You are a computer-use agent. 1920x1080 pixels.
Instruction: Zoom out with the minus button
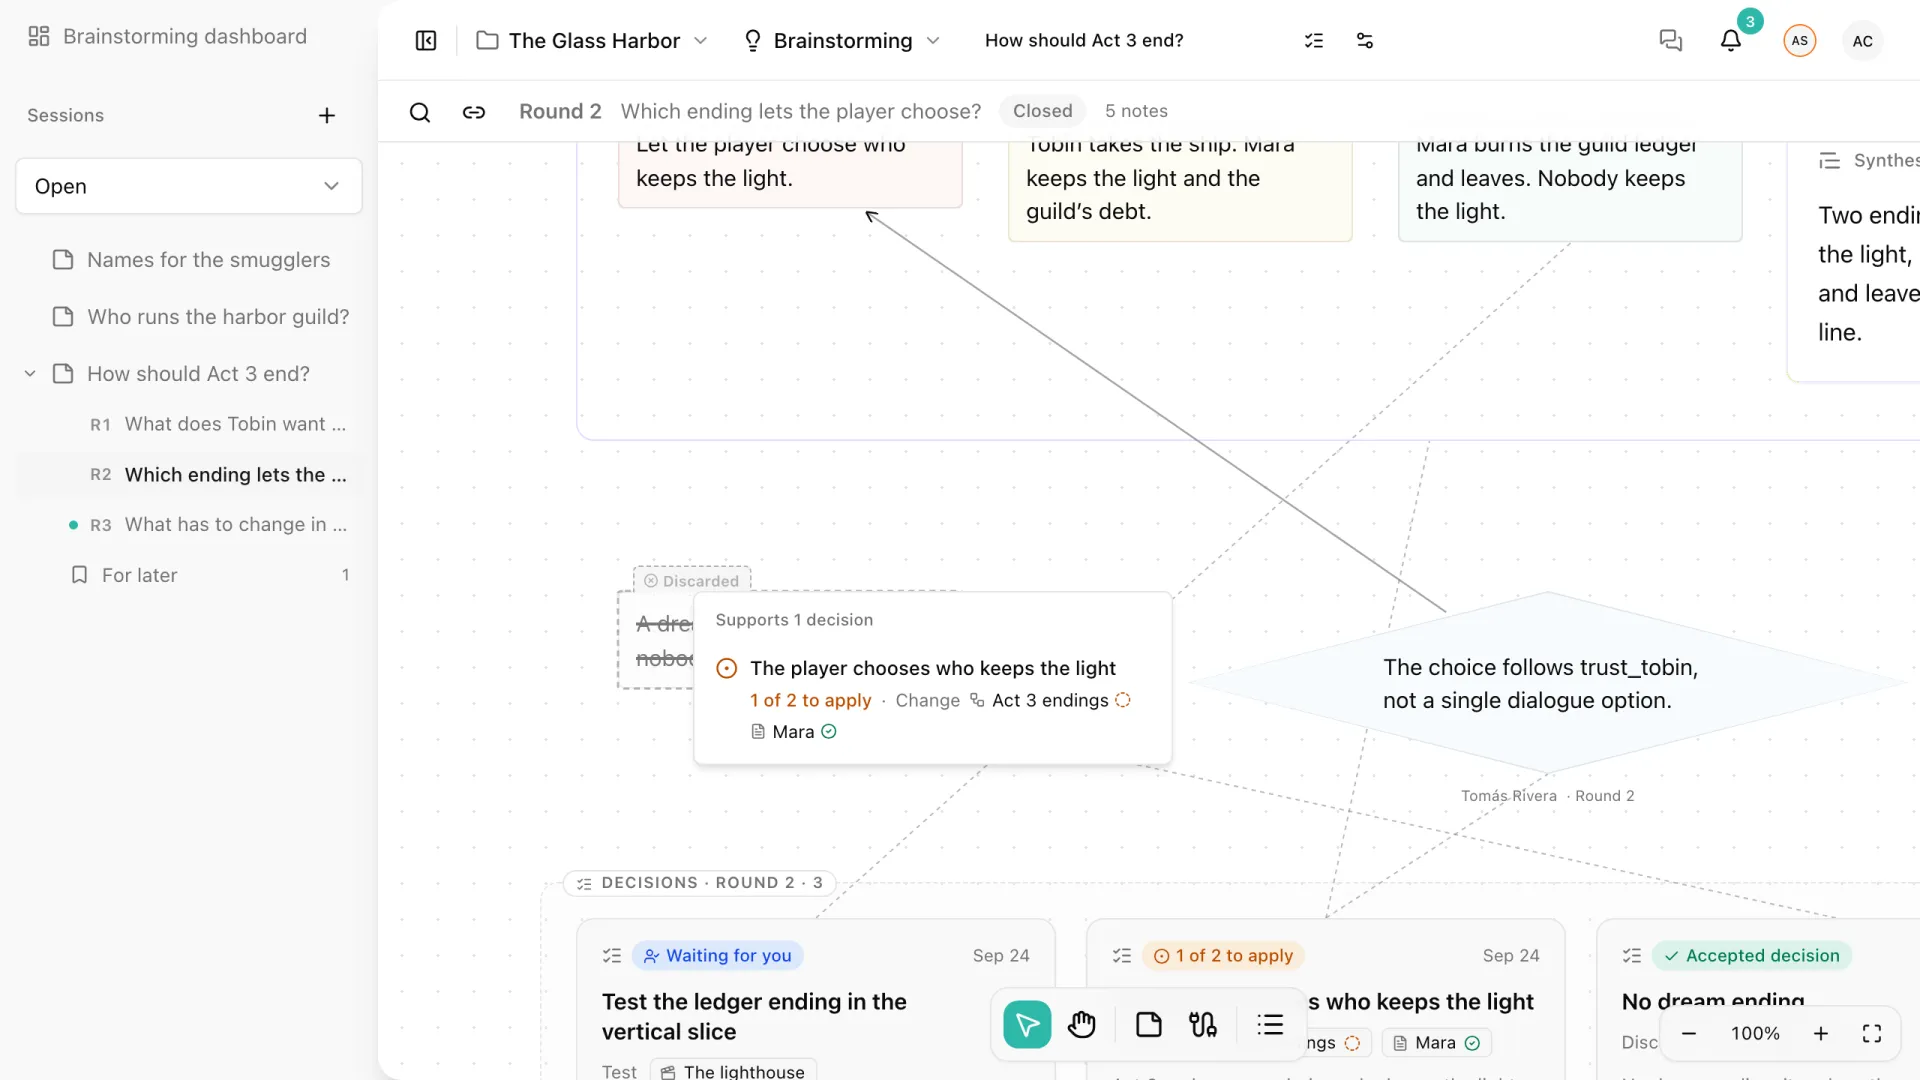[1689, 1034]
